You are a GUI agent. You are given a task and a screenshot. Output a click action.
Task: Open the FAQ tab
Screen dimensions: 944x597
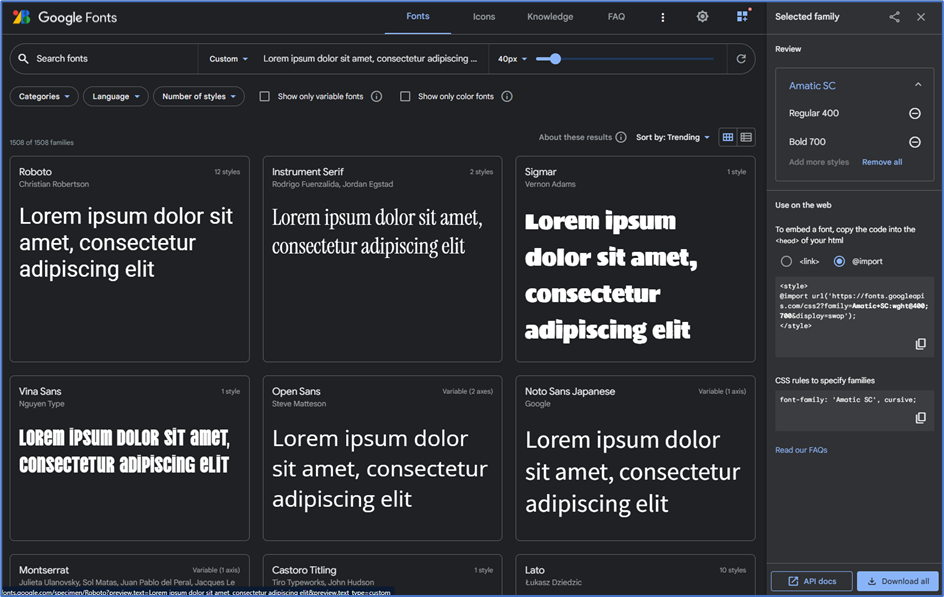(616, 17)
